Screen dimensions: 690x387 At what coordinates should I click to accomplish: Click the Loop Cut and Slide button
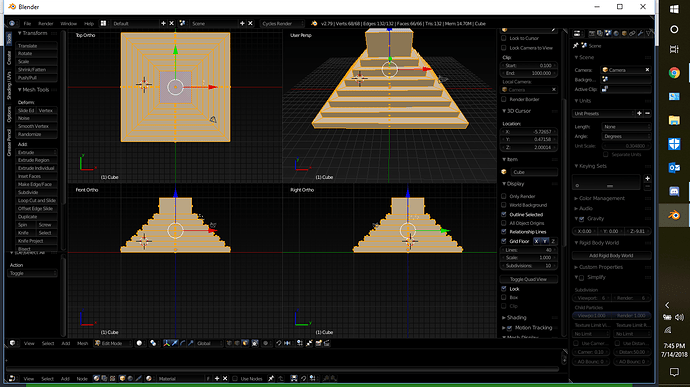click(37, 200)
